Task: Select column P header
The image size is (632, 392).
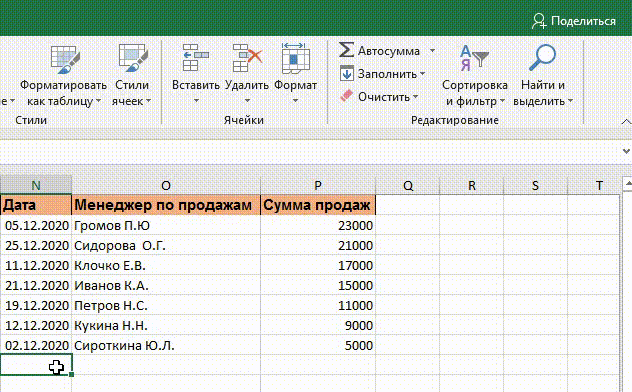Action: click(318, 185)
